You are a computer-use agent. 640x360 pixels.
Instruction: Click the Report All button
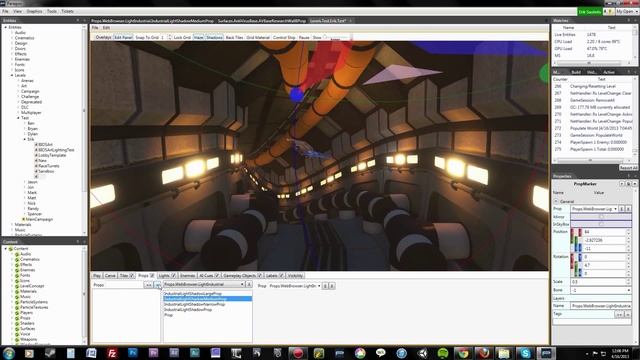click(628, 168)
